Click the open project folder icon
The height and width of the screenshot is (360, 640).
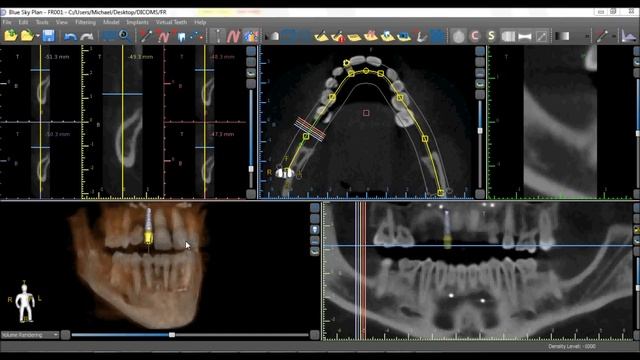(27, 36)
